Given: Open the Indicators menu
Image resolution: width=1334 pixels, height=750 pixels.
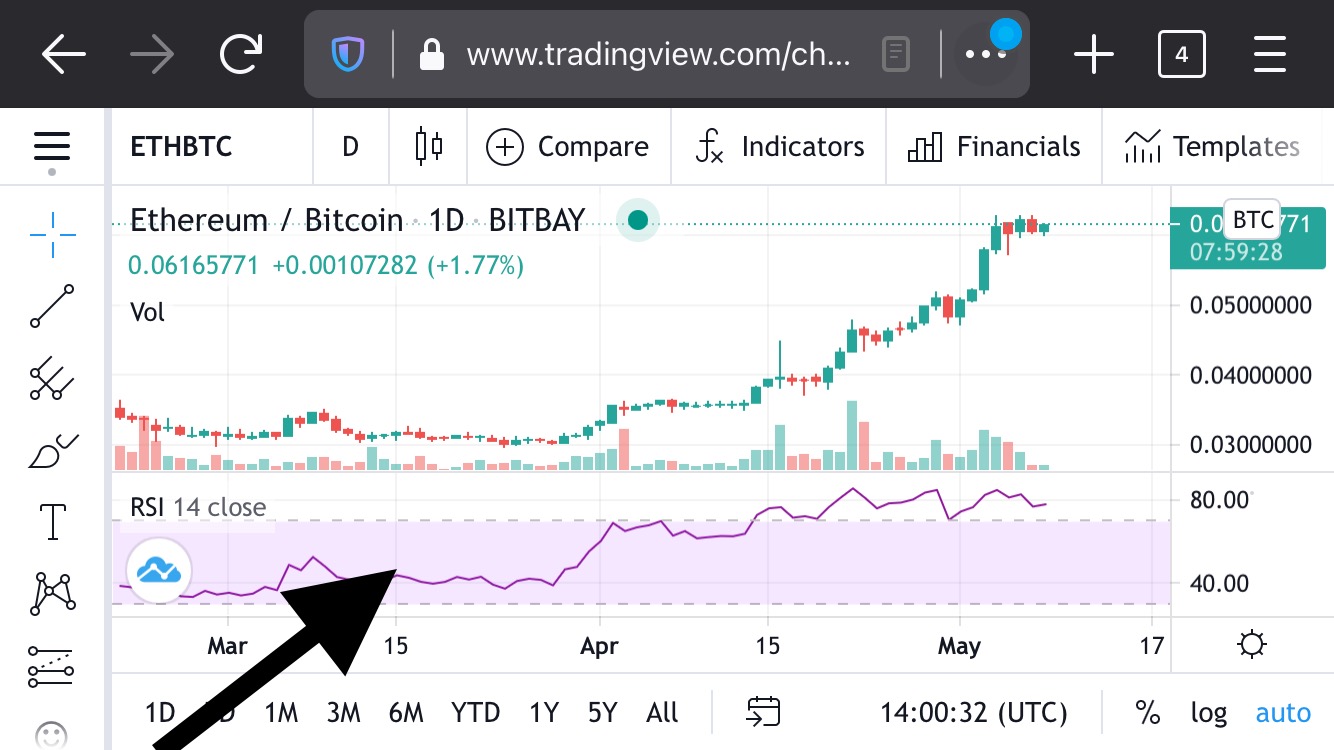Looking at the screenshot, I should click(x=779, y=147).
